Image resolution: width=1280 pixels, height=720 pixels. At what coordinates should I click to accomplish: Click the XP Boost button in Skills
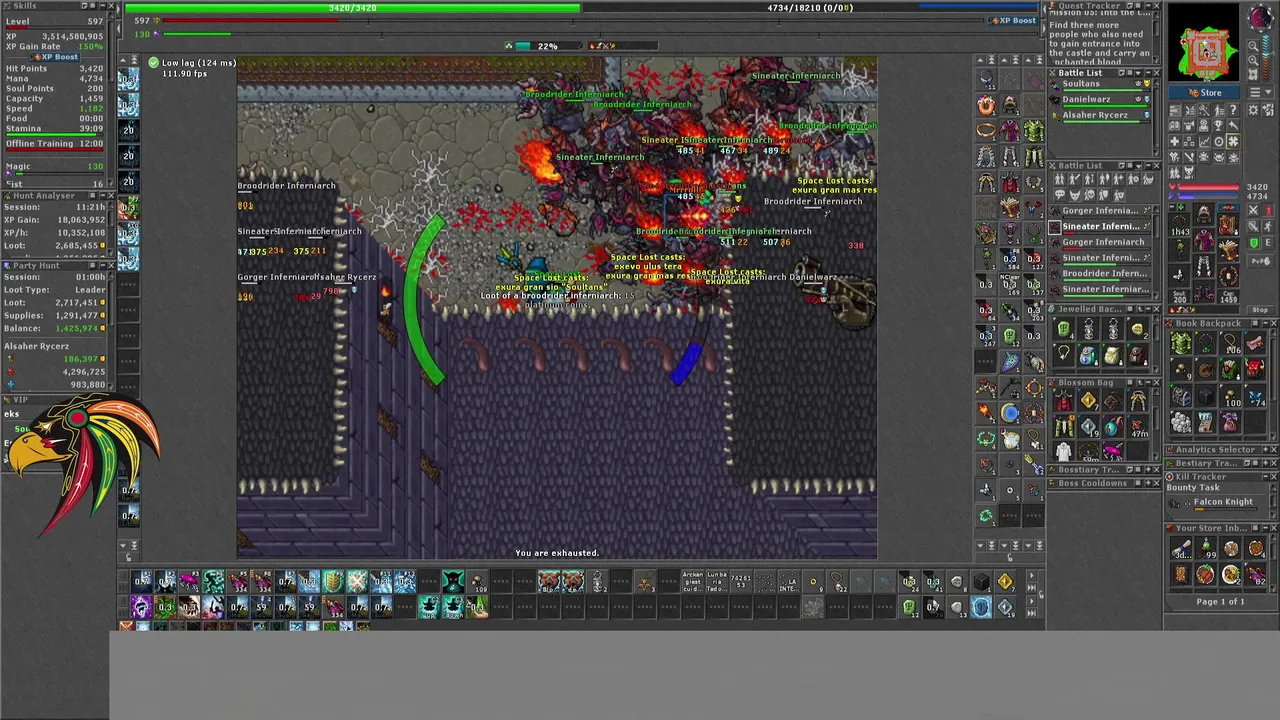click(x=54, y=57)
